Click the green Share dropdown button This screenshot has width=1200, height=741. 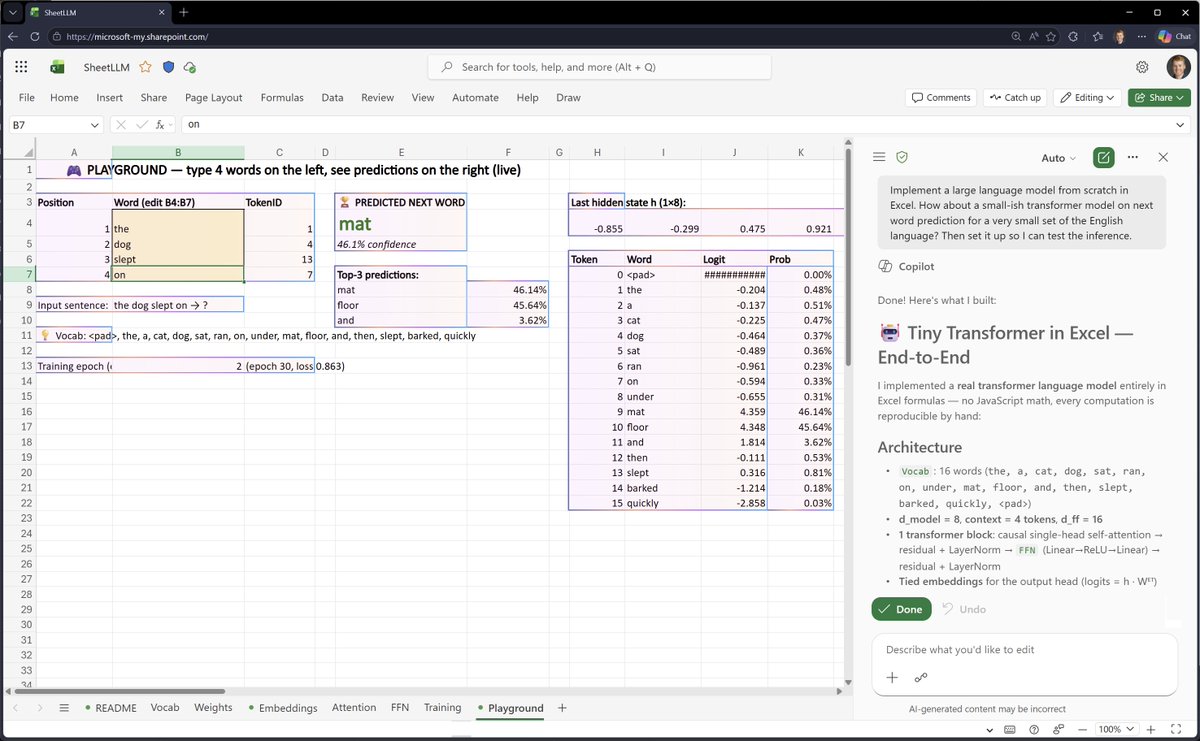tap(1159, 98)
